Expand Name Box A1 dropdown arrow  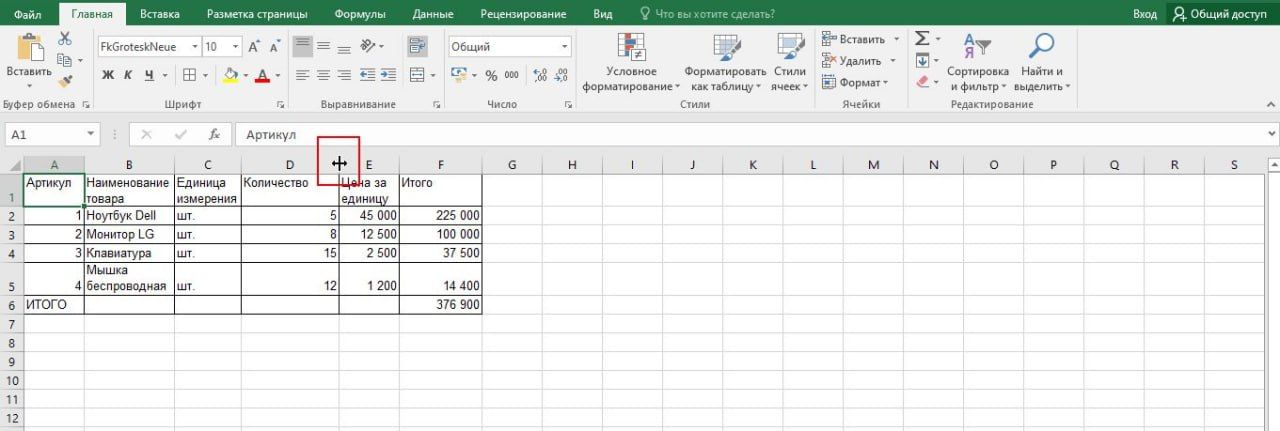(x=91, y=134)
